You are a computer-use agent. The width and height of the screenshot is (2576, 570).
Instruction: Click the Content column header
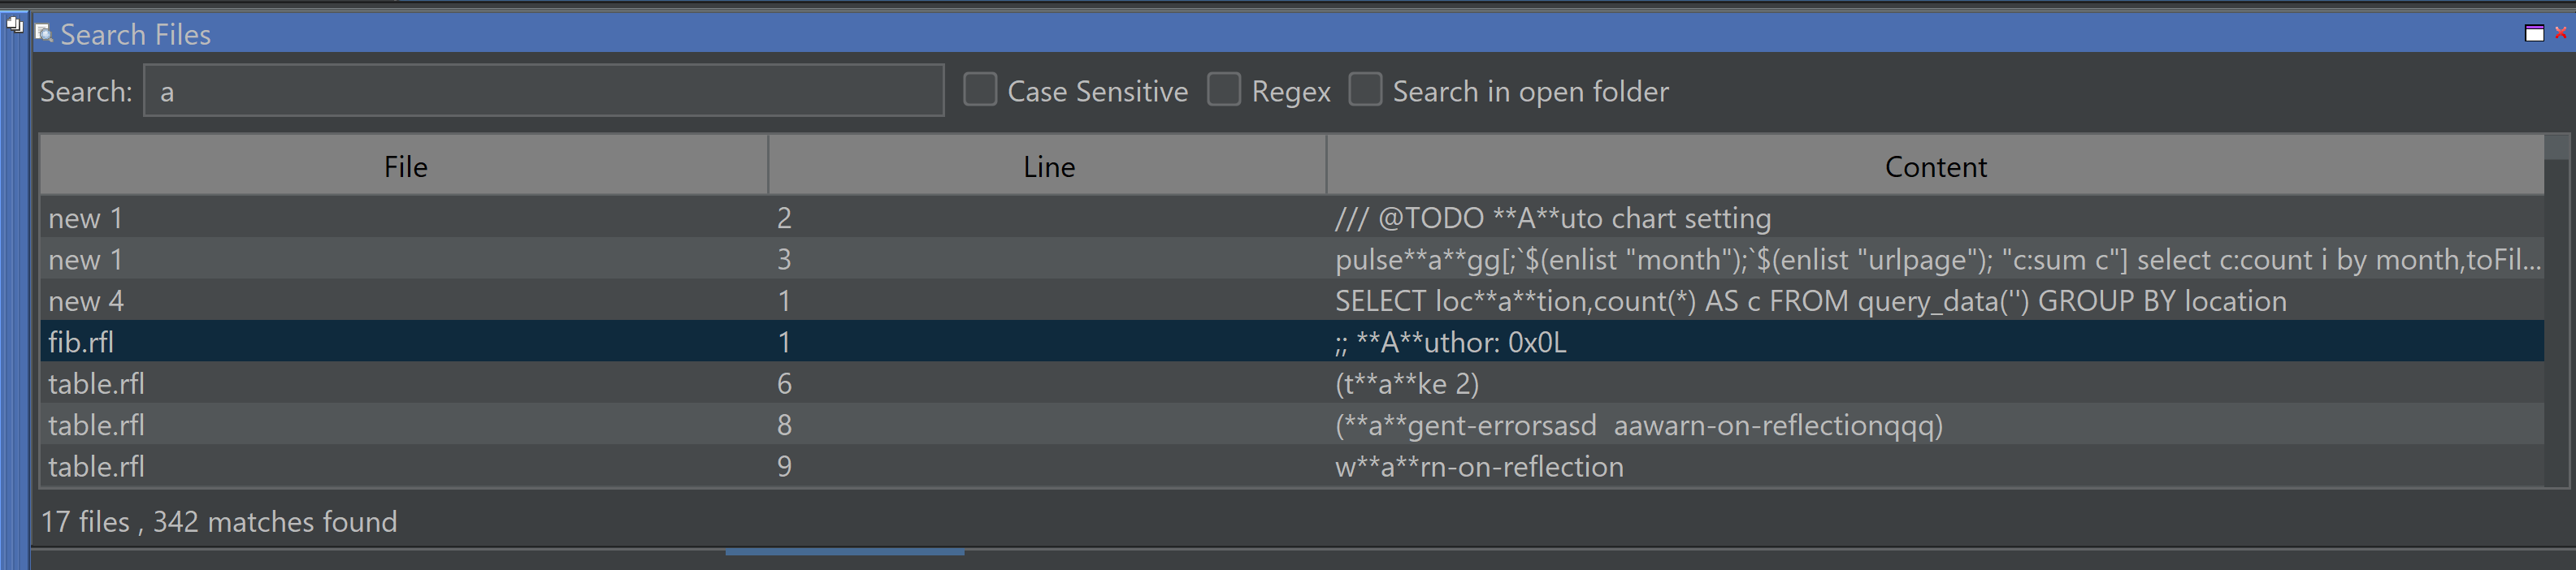[1935, 166]
